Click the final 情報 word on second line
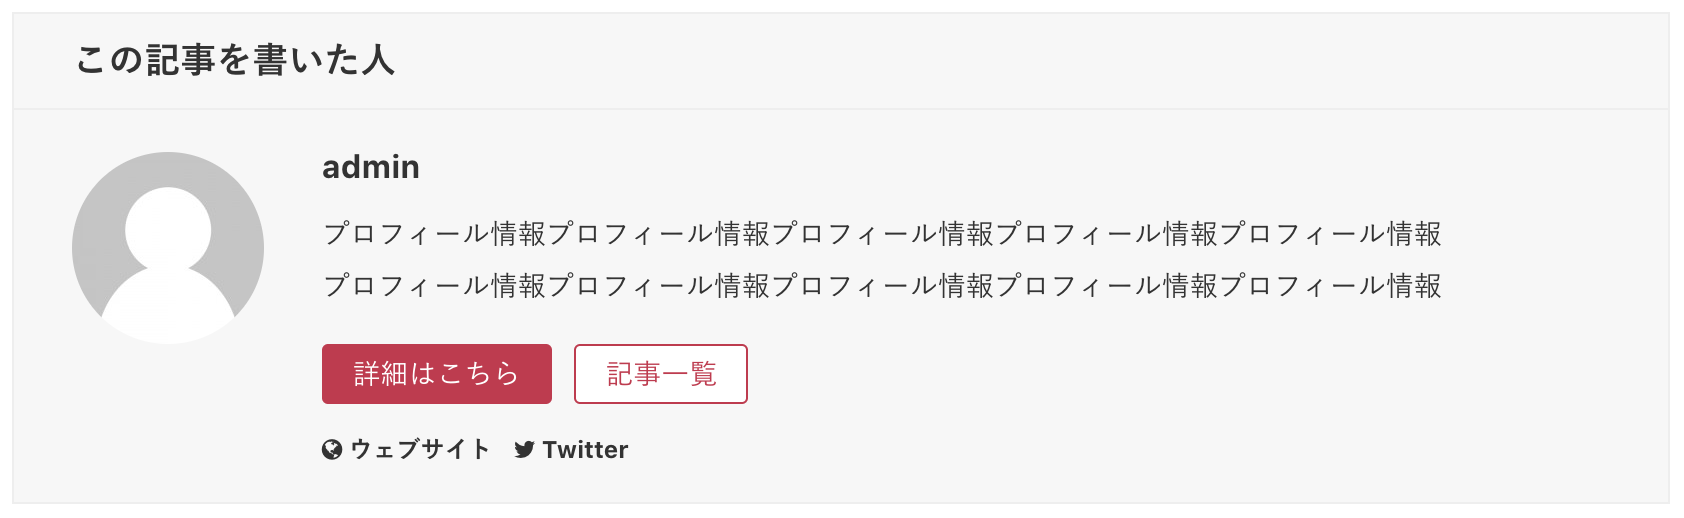The width and height of the screenshot is (1684, 518). pyautogui.click(x=1414, y=286)
